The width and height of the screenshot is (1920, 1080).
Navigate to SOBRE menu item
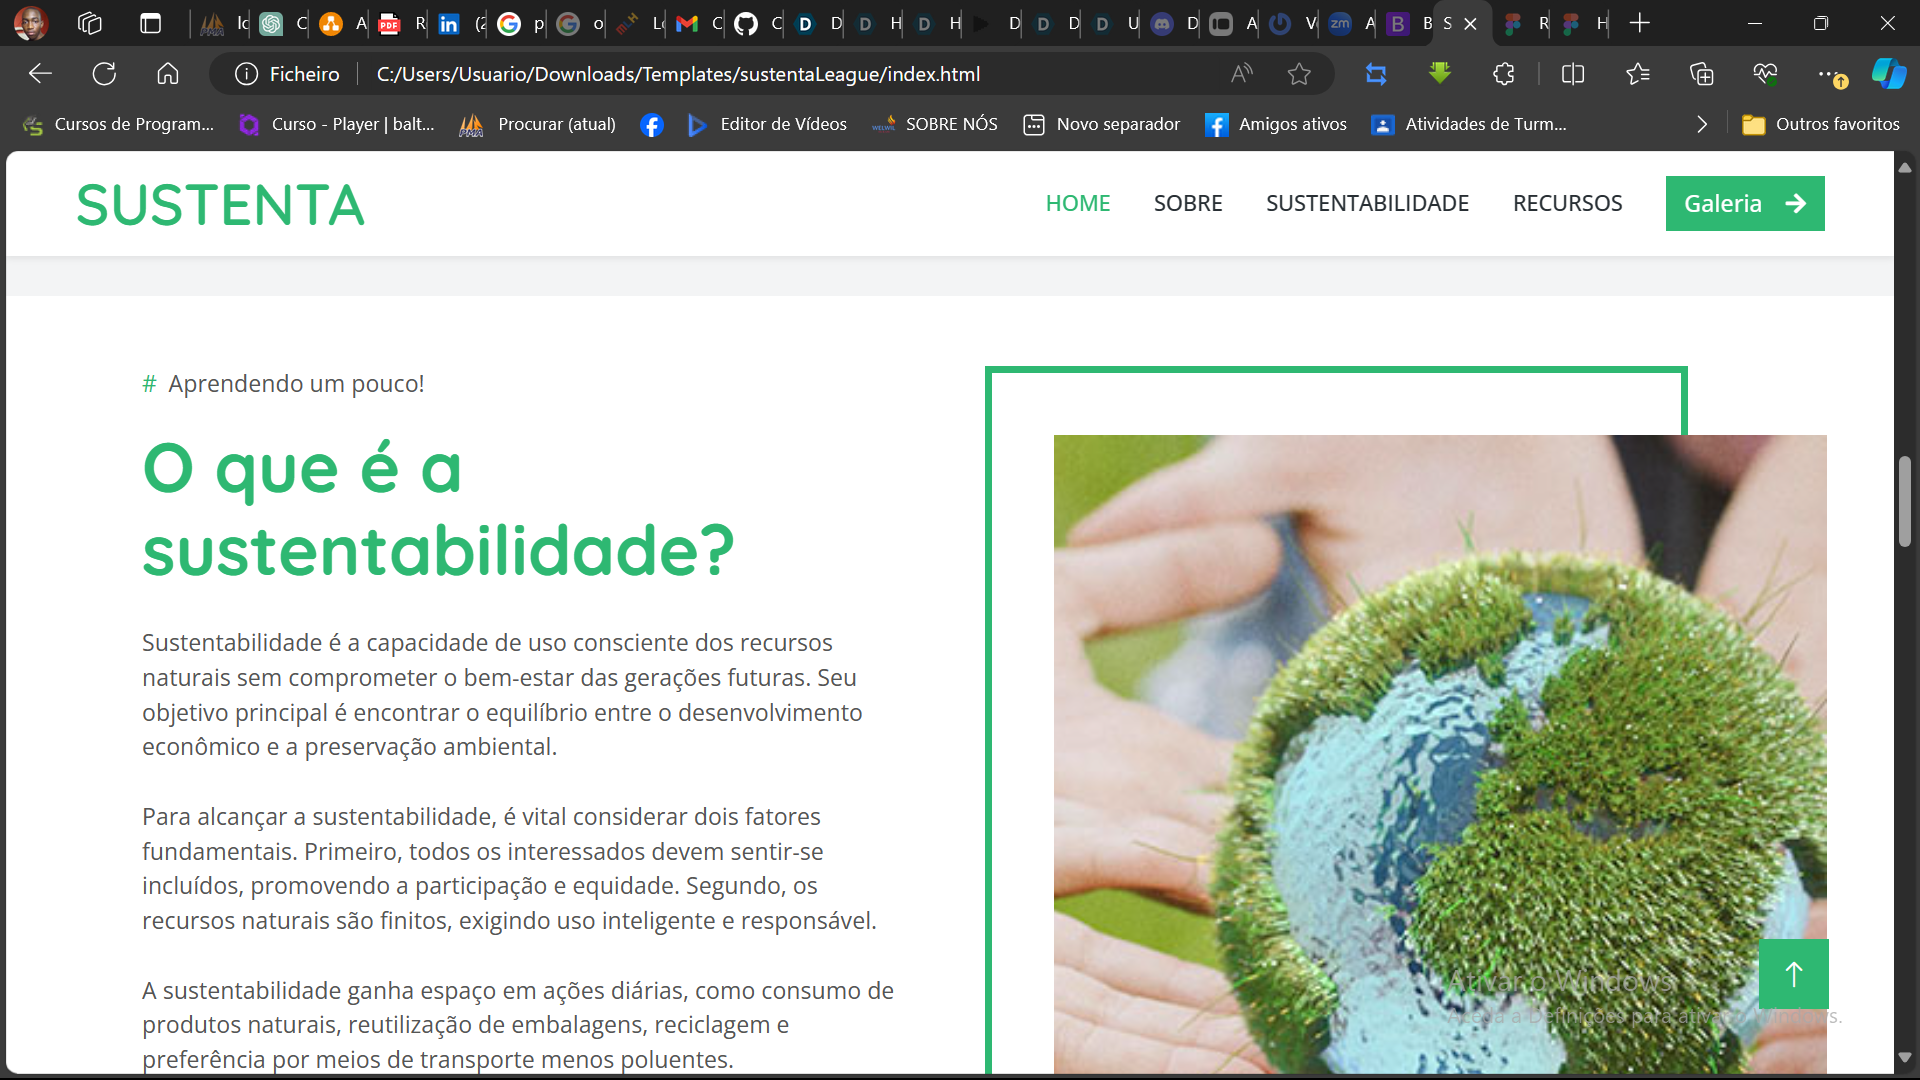point(1188,204)
